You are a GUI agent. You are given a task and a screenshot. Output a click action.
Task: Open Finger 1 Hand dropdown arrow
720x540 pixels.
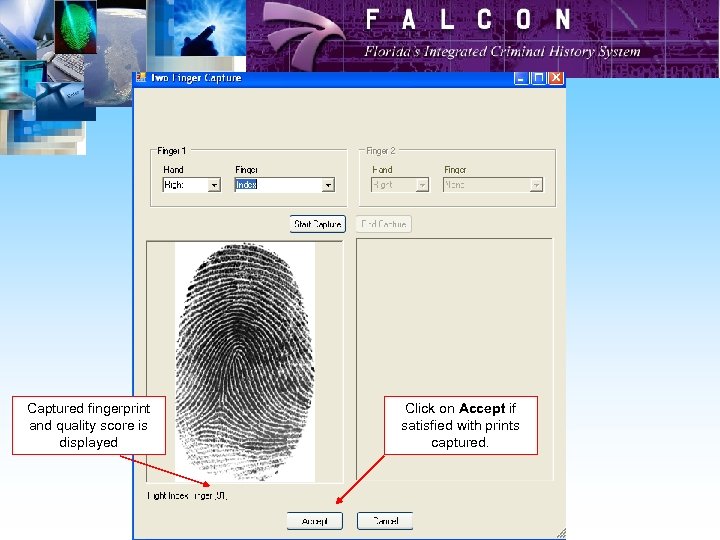(214, 185)
